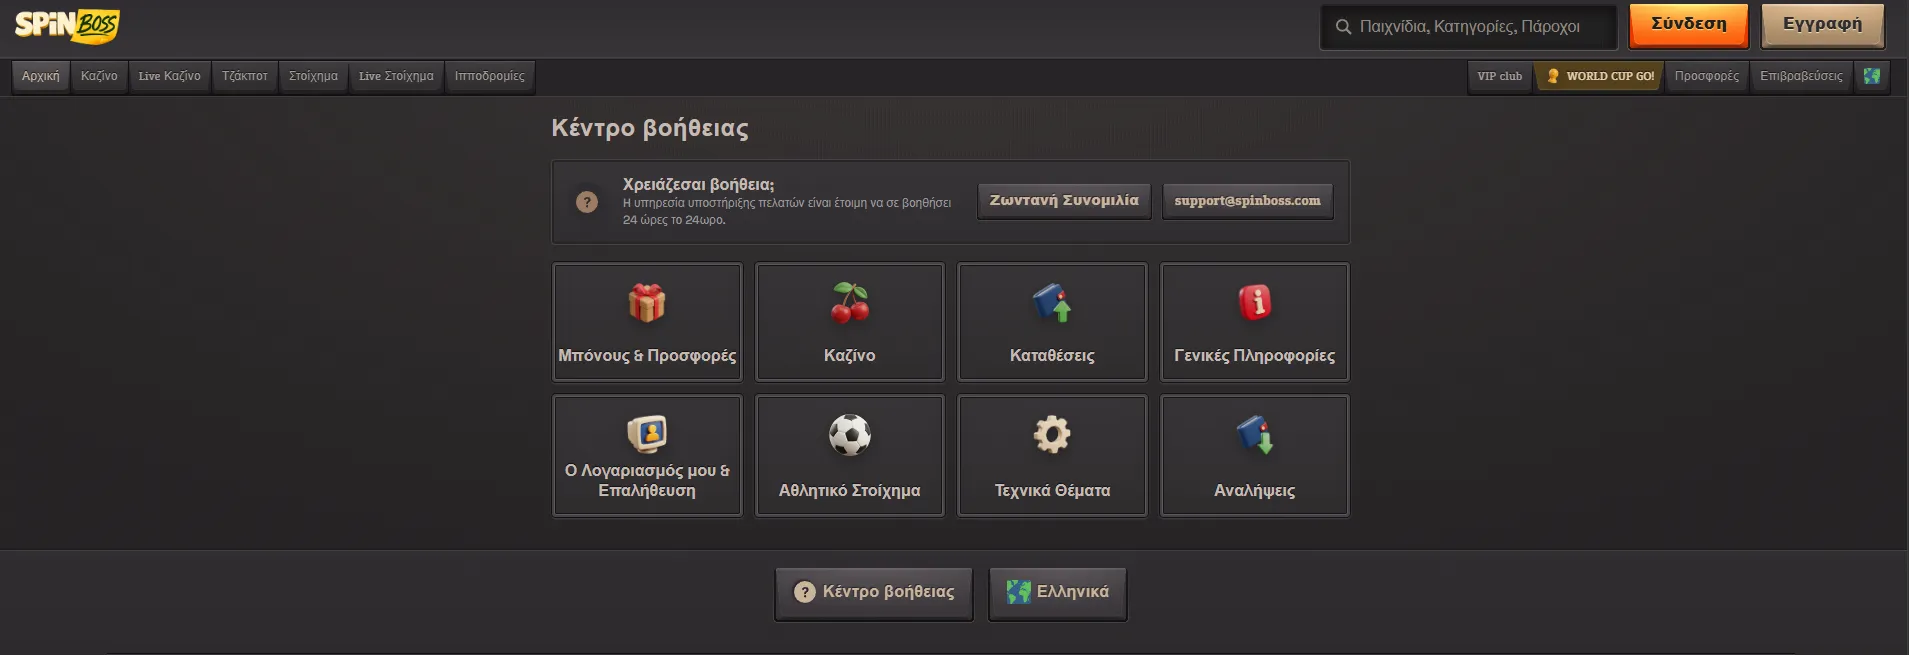Open Μπόνους & Προσφορές help label
Screen dimensions: 1909x655
click(647, 356)
